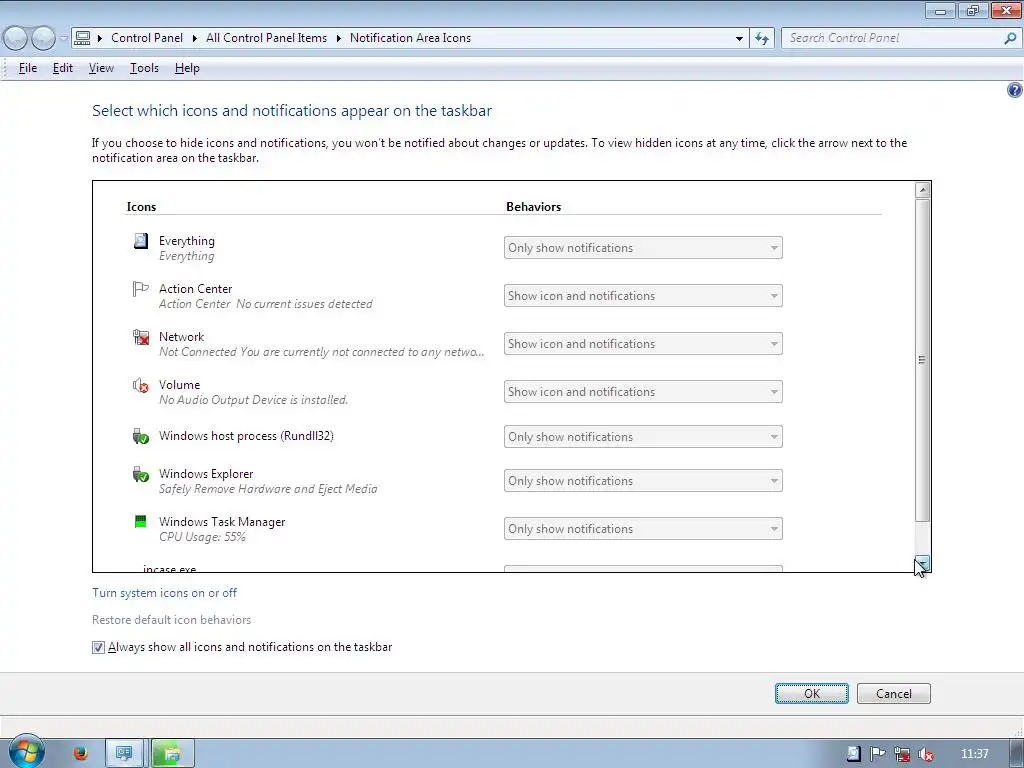Click the Everything app icon in list
1024x768 pixels.
coord(140,241)
